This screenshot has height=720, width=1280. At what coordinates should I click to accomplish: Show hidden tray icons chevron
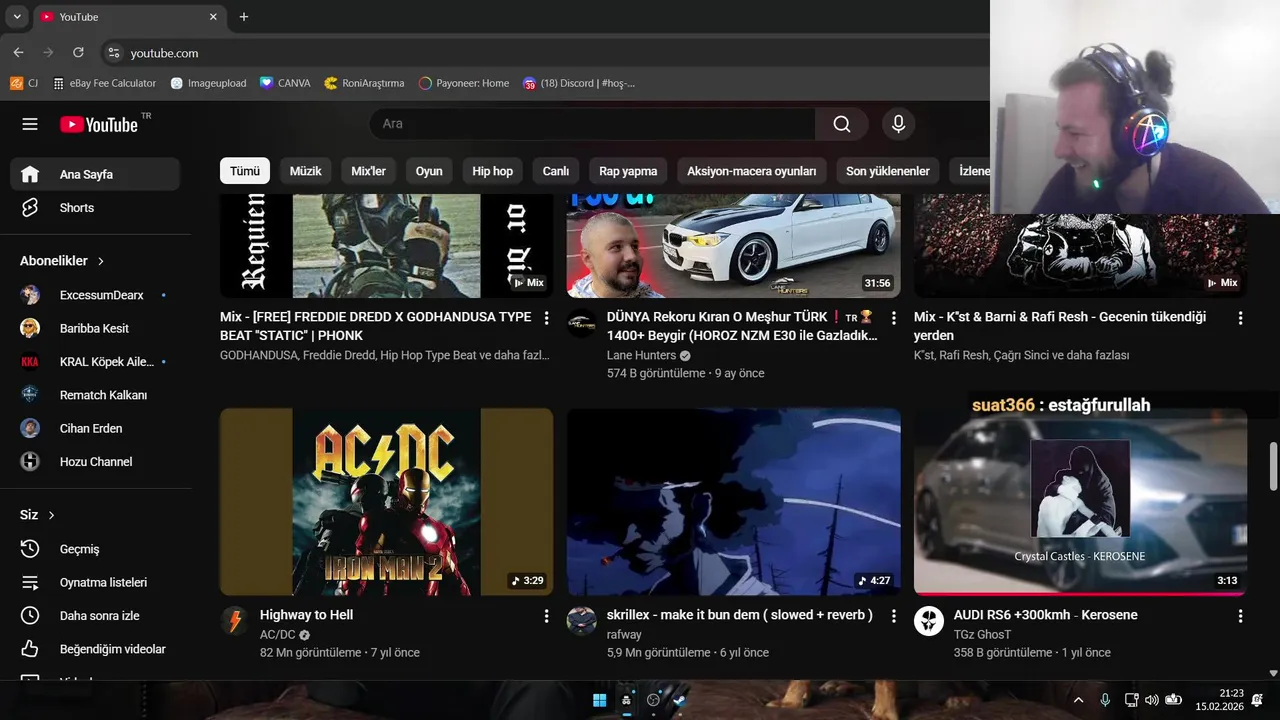click(1078, 700)
